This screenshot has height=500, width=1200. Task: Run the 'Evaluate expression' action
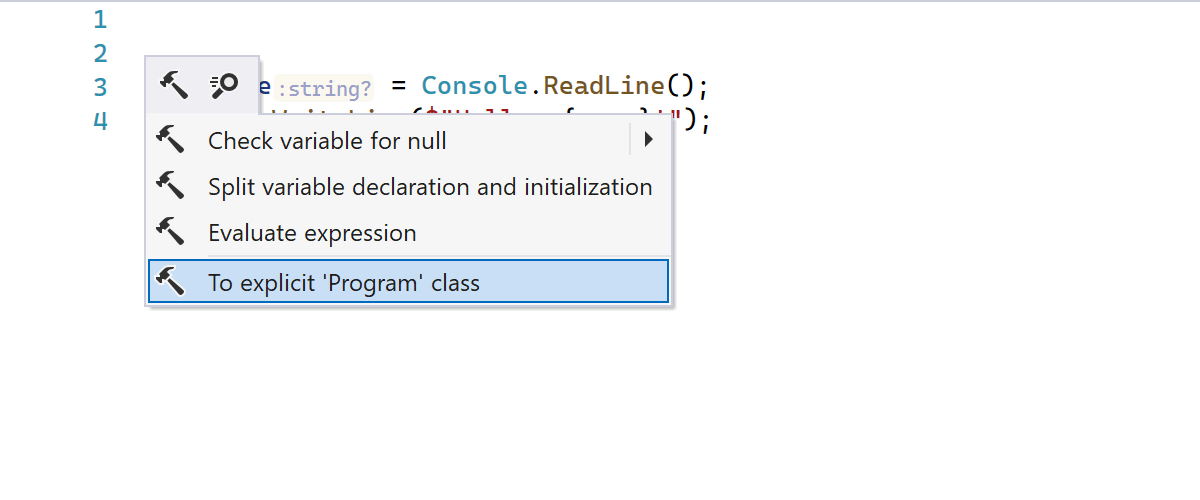tap(312, 234)
